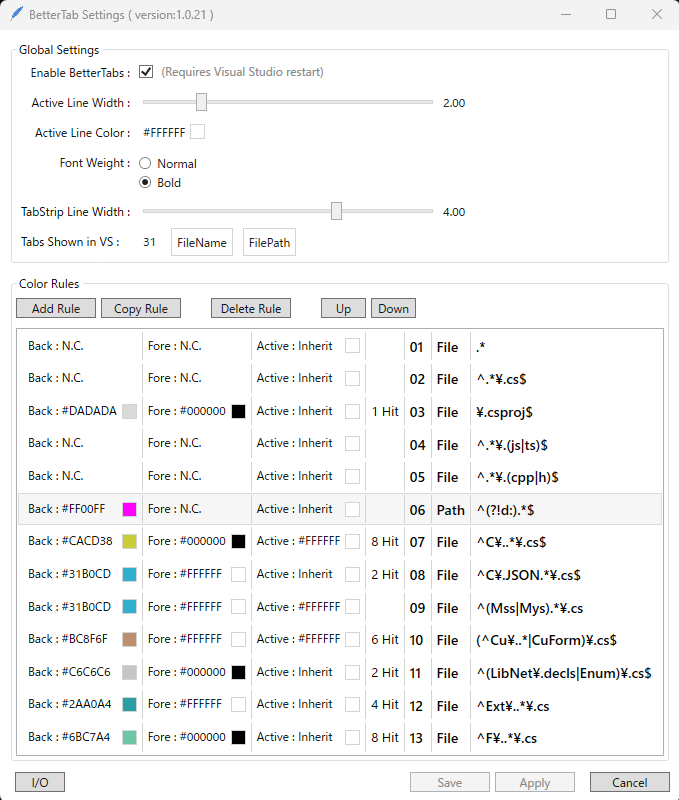The image size is (679, 800).
Task: Toggle the Enable BetterTabs checkbox
Action: click(146, 71)
